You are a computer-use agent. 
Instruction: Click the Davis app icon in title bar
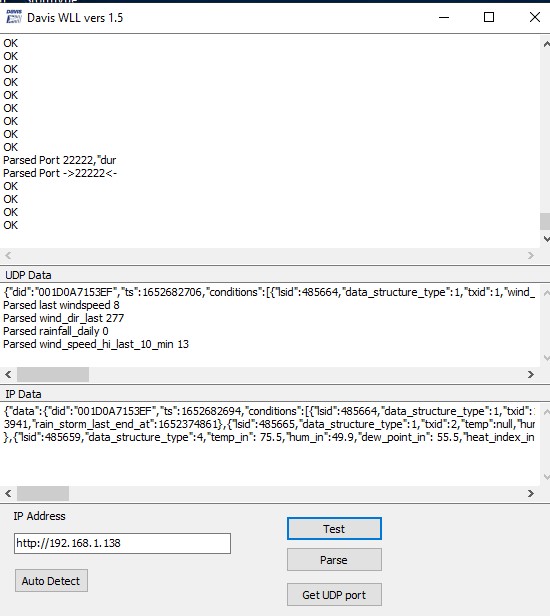click(x=14, y=17)
